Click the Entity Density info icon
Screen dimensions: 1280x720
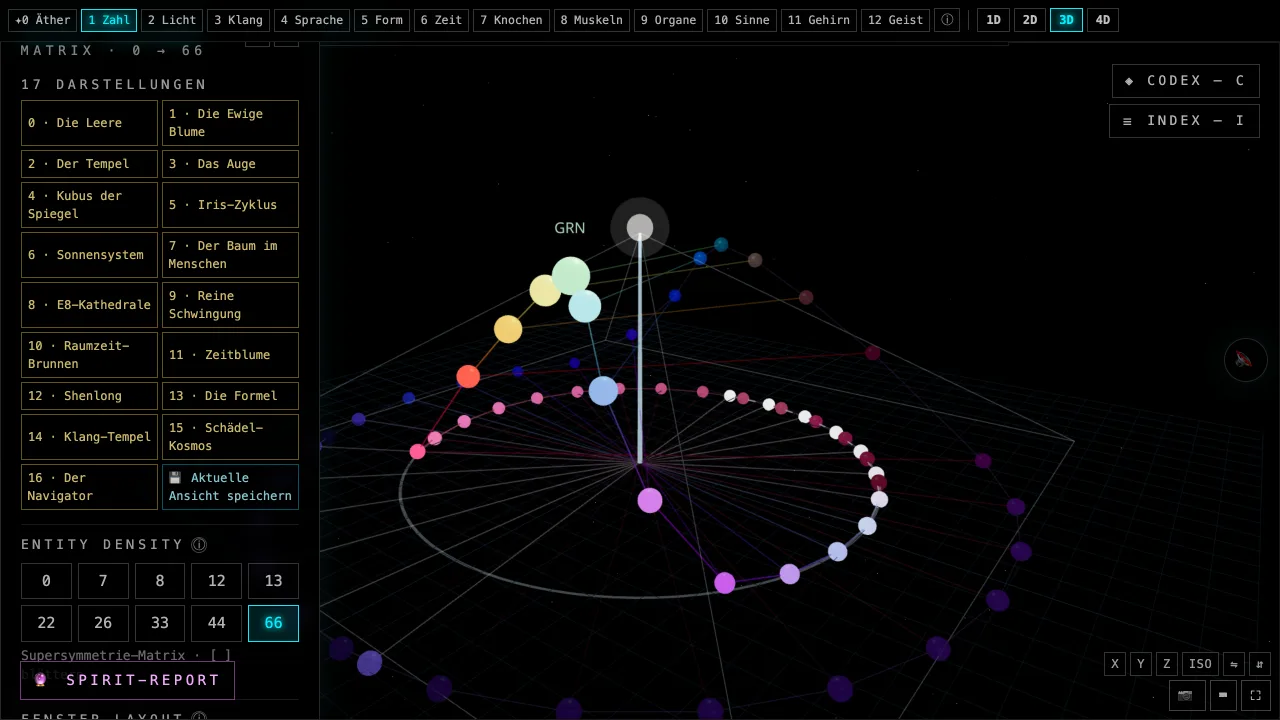tap(199, 545)
